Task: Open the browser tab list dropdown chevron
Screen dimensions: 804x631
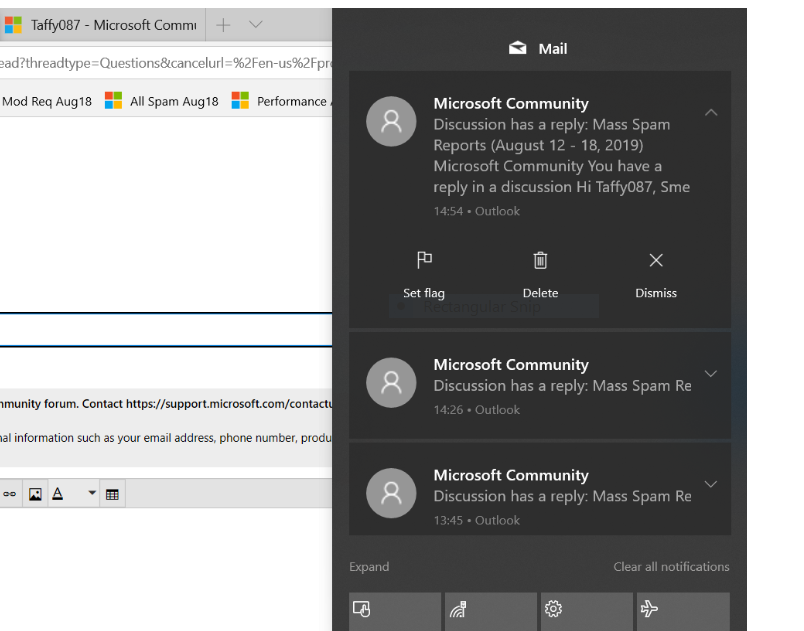Action: click(x=255, y=24)
